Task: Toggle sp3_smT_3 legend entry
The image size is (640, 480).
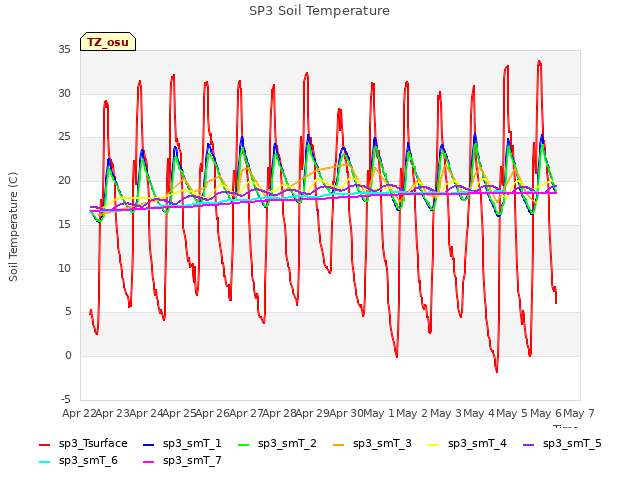Action: point(372,444)
